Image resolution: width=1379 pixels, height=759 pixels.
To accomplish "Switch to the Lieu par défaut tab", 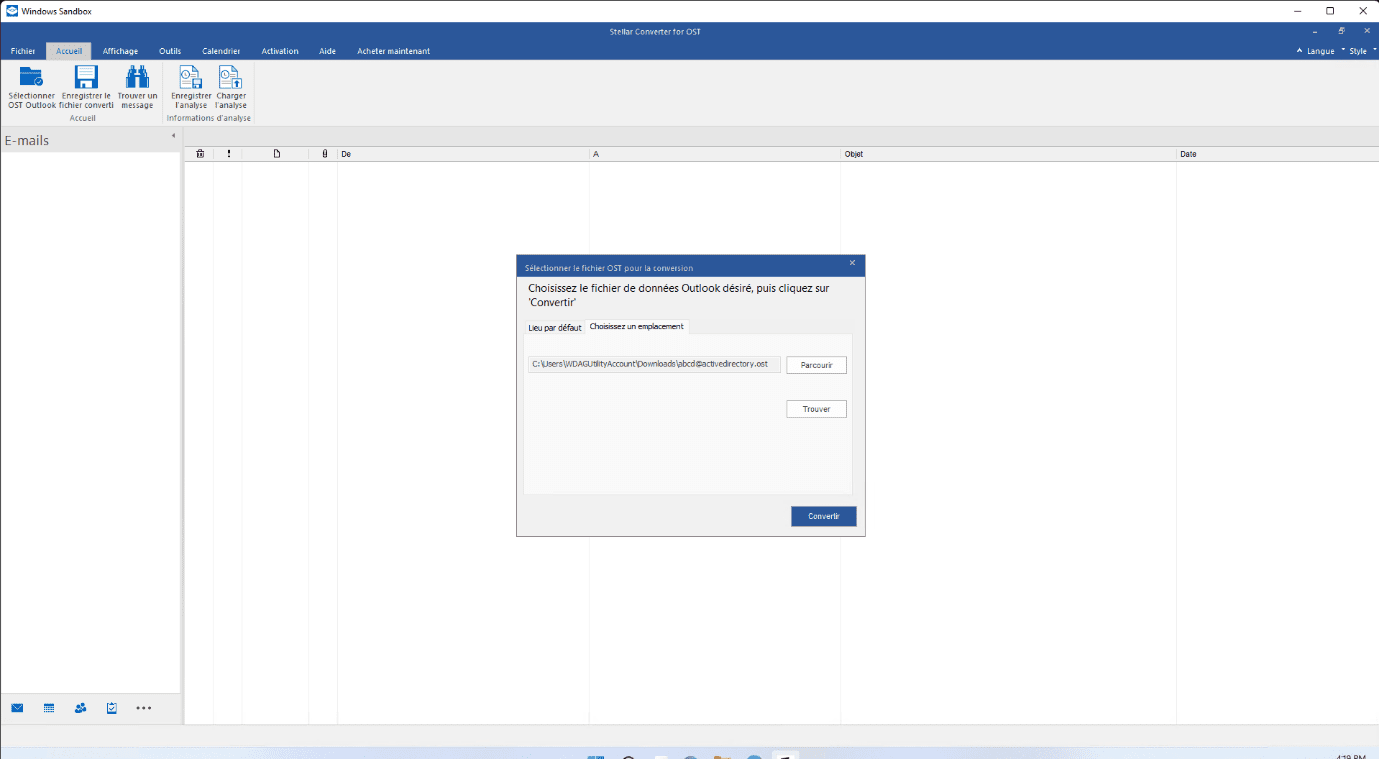I will coord(554,327).
